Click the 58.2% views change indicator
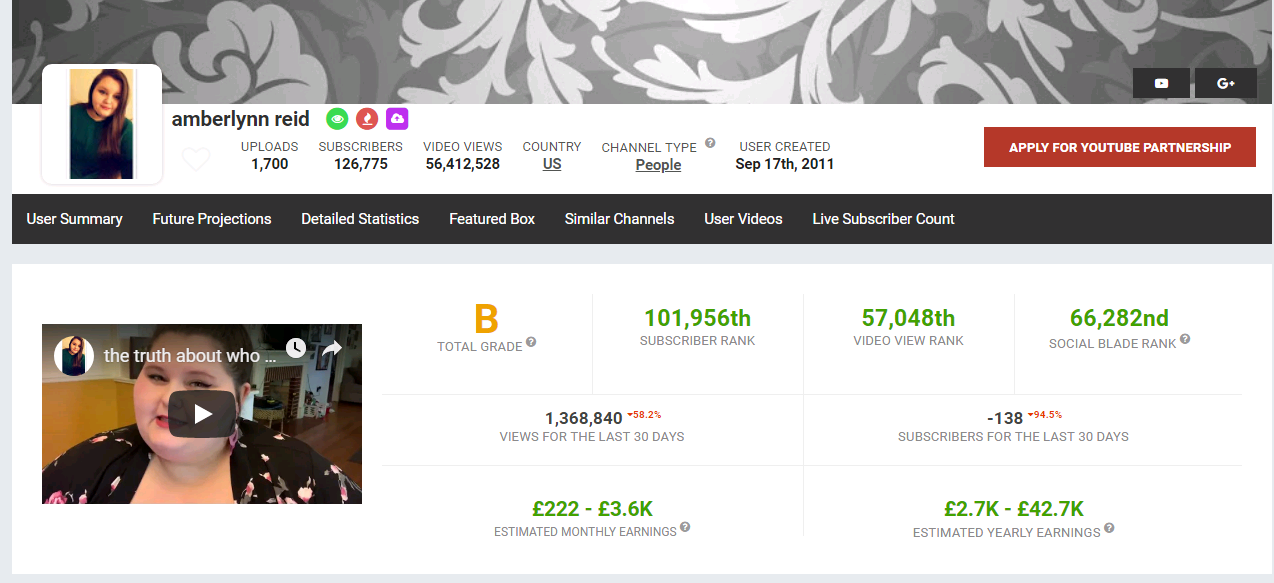The image size is (1274, 583). pyautogui.click(x=644, y=414)
